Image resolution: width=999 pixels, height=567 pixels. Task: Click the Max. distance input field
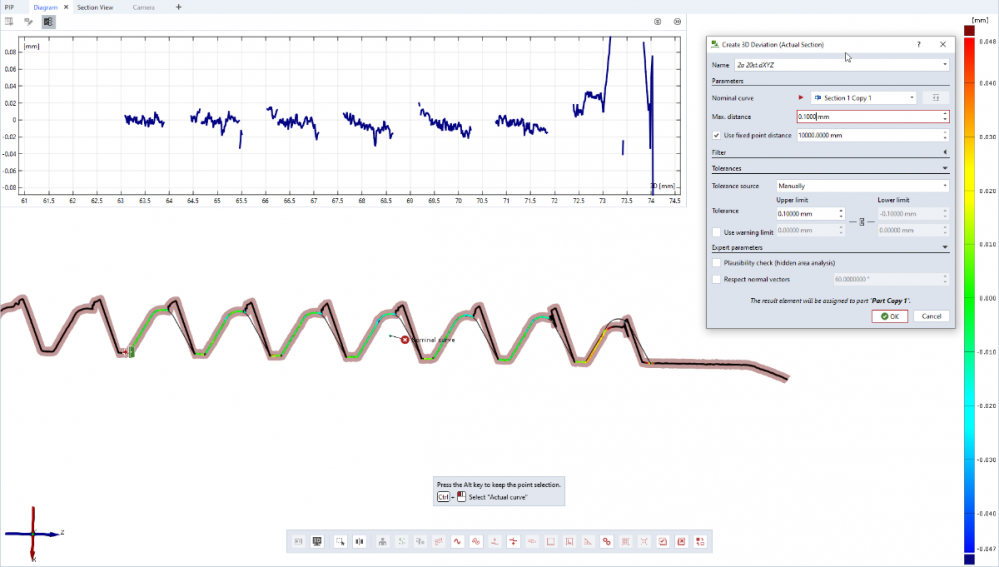(x=870, y=117)
